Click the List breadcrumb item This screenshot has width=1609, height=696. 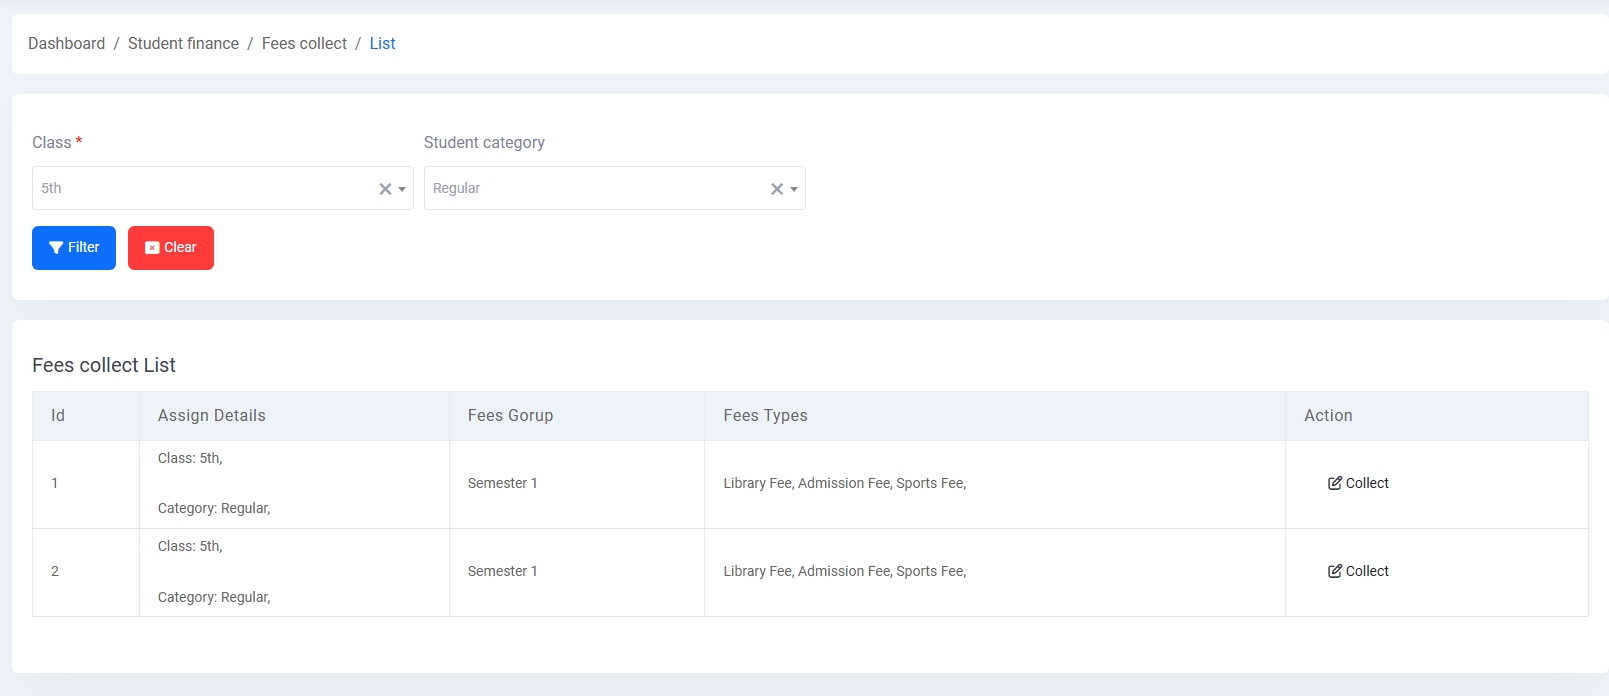click(x=382, y=44)
